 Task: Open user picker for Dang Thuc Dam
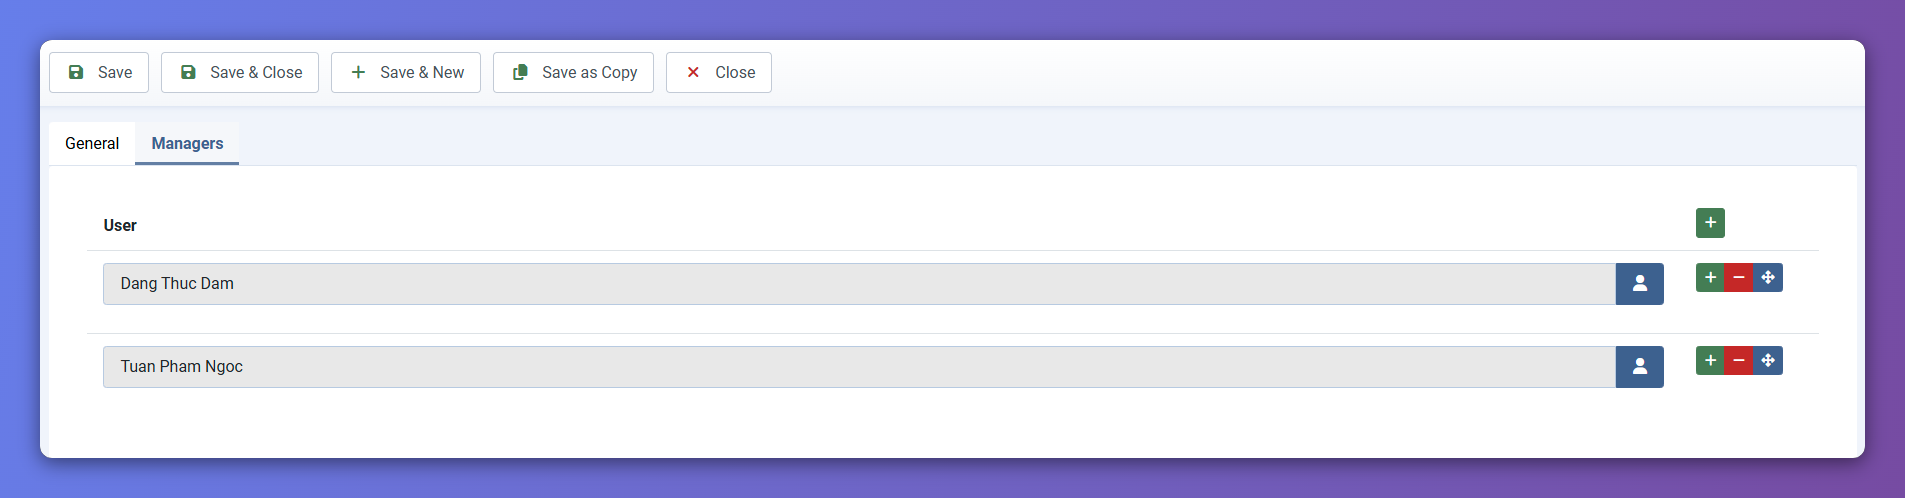(x=1639, y=284)
